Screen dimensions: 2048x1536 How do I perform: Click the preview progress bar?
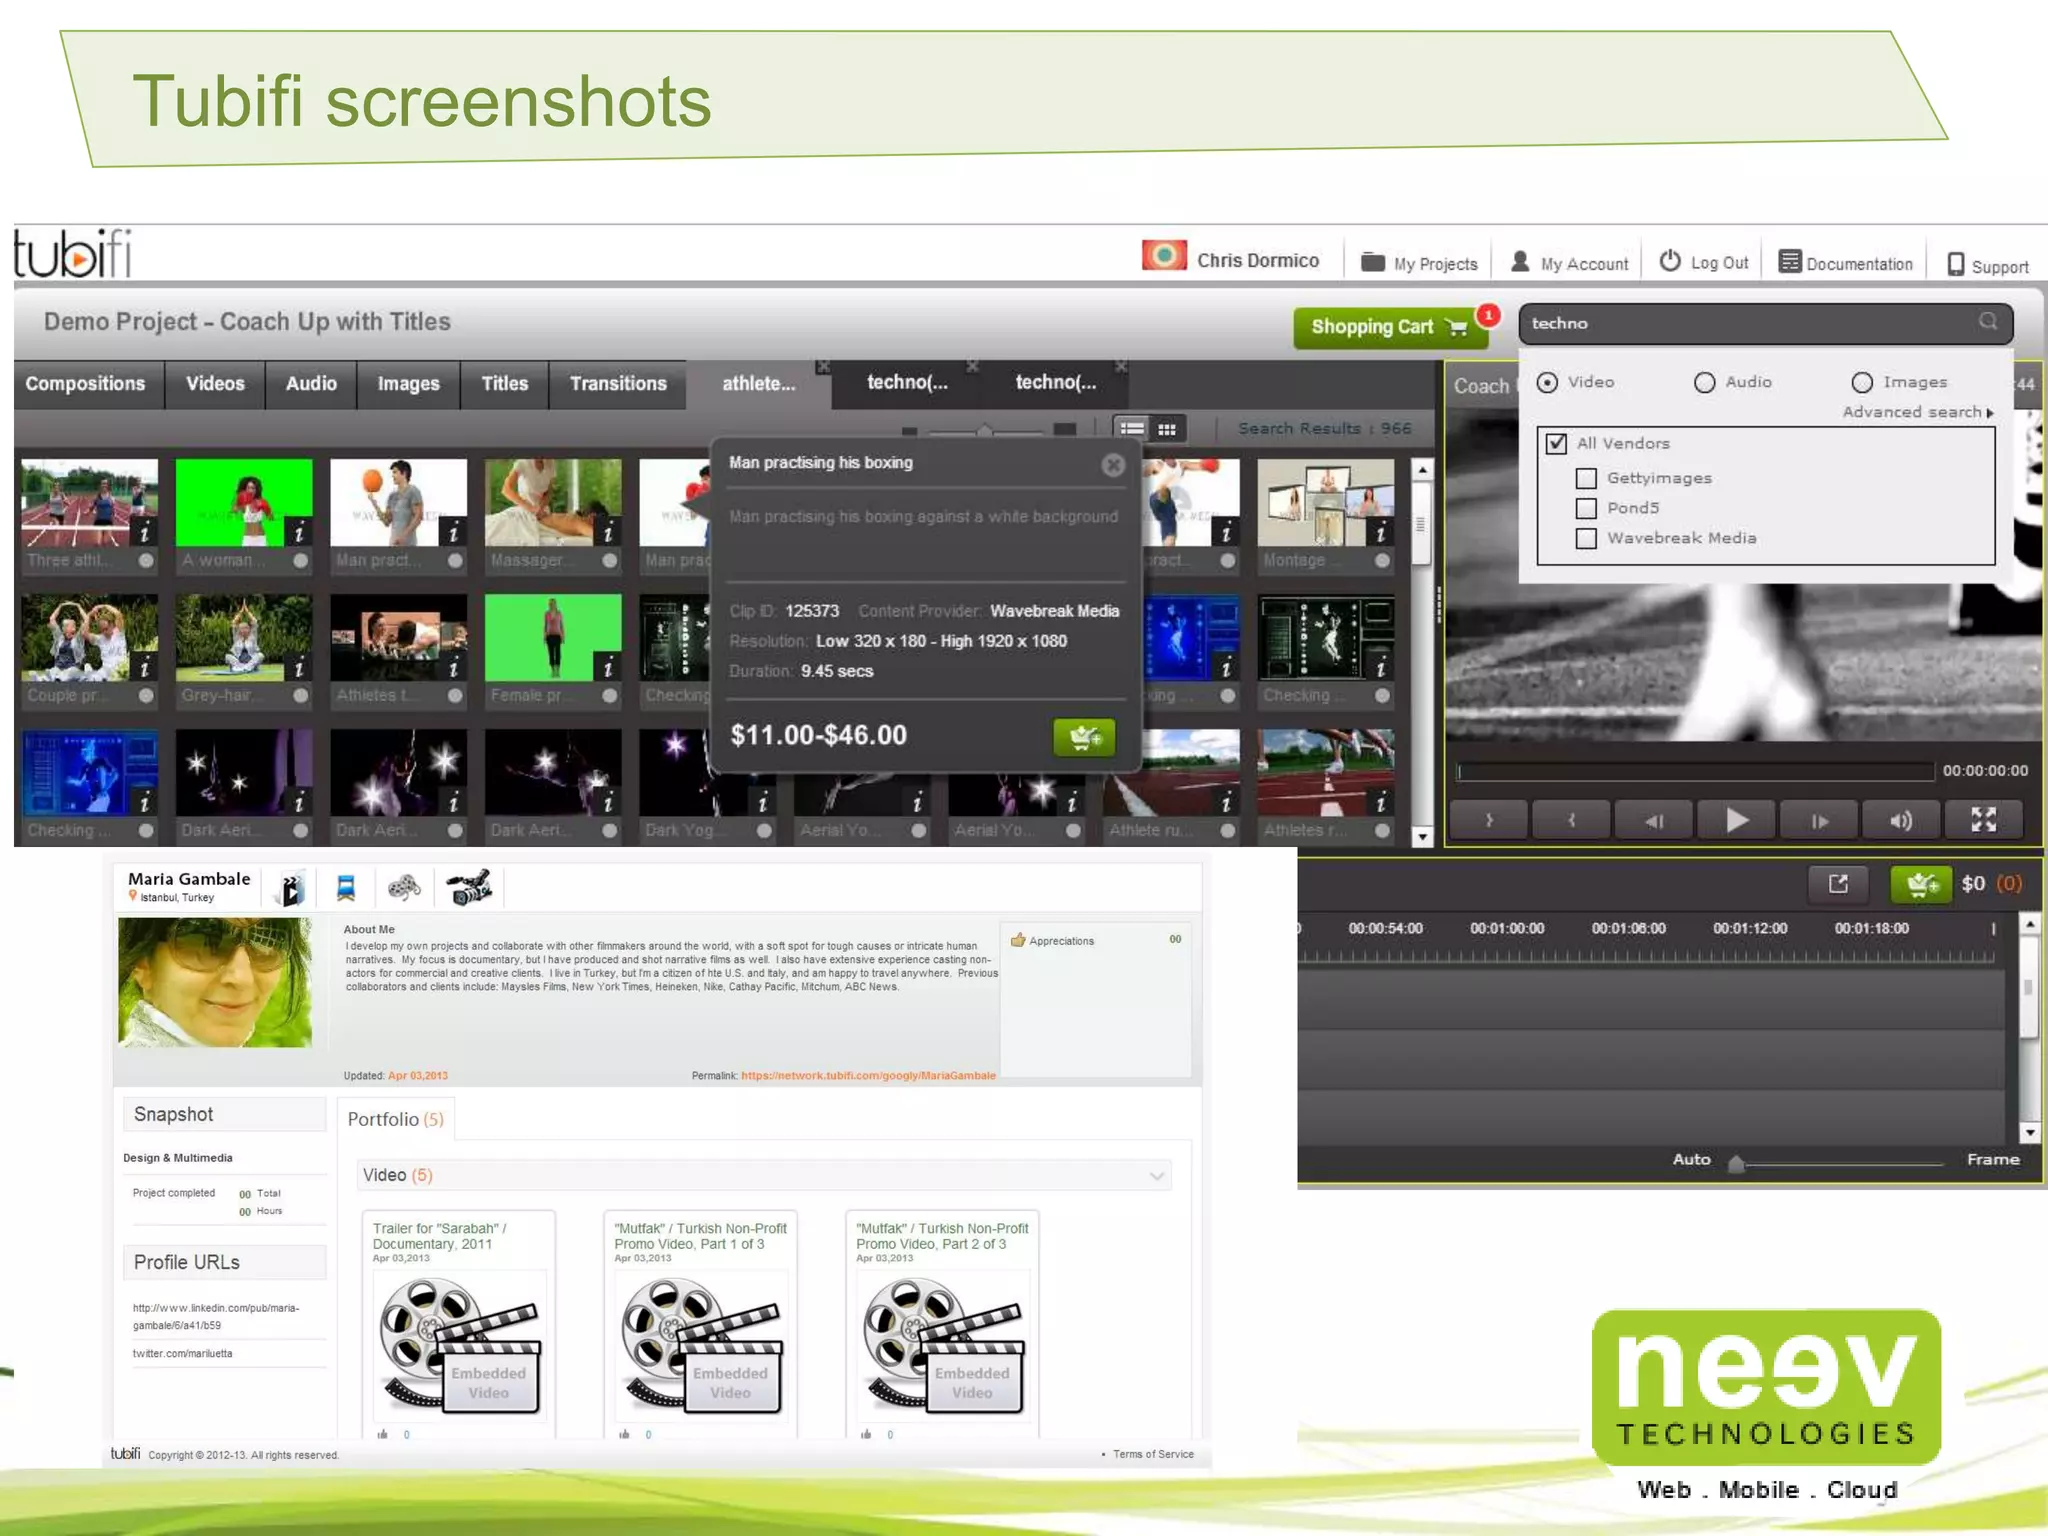1695,771
